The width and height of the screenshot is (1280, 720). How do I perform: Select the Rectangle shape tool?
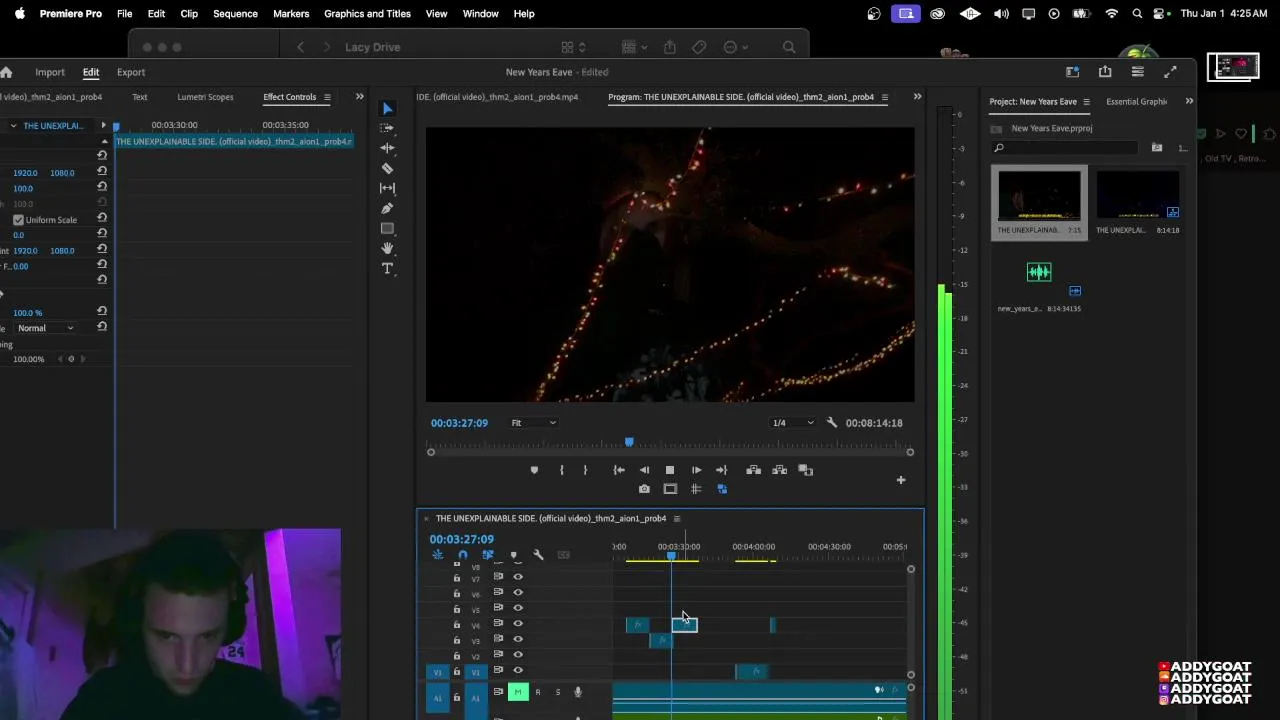coord(388,228)
